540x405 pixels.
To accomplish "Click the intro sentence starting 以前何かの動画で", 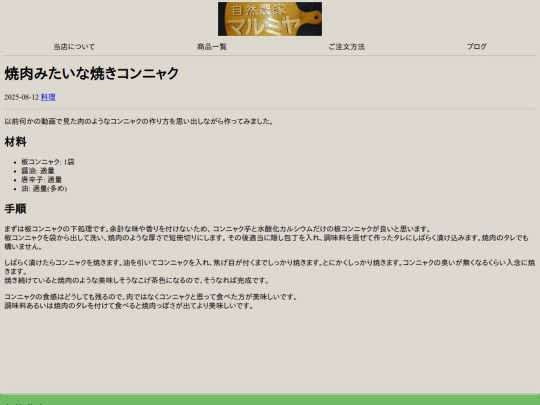I will (139, 121).
